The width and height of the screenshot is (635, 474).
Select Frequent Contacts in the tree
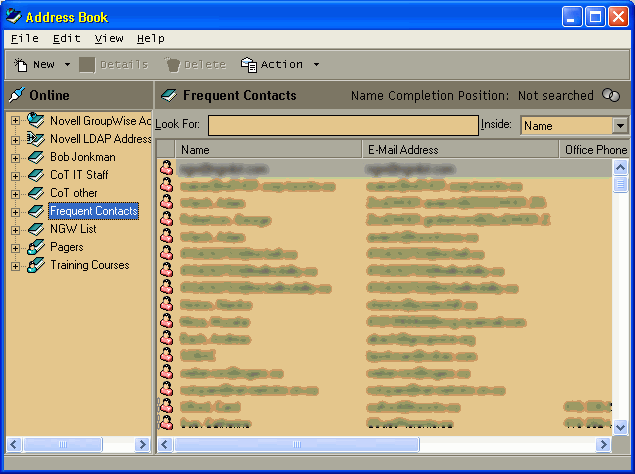click(x=94, y=211)
